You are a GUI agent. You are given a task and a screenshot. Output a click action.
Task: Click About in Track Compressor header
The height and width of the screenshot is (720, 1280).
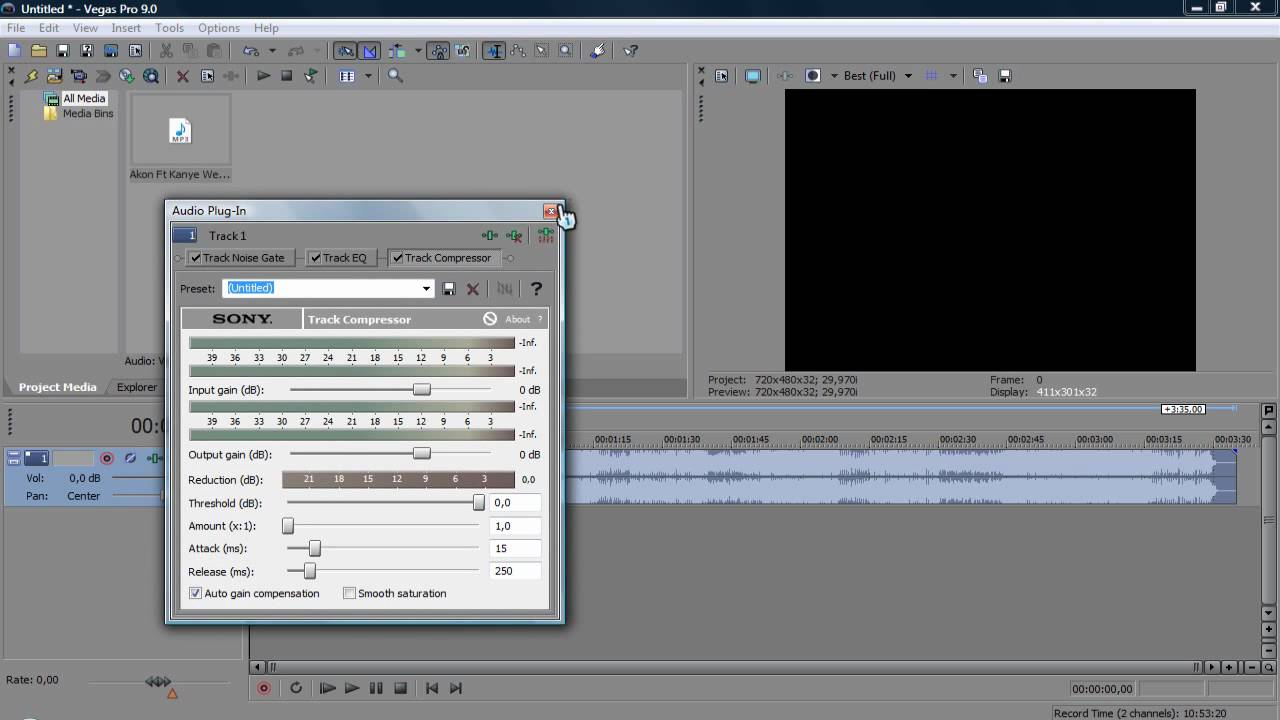518,319
